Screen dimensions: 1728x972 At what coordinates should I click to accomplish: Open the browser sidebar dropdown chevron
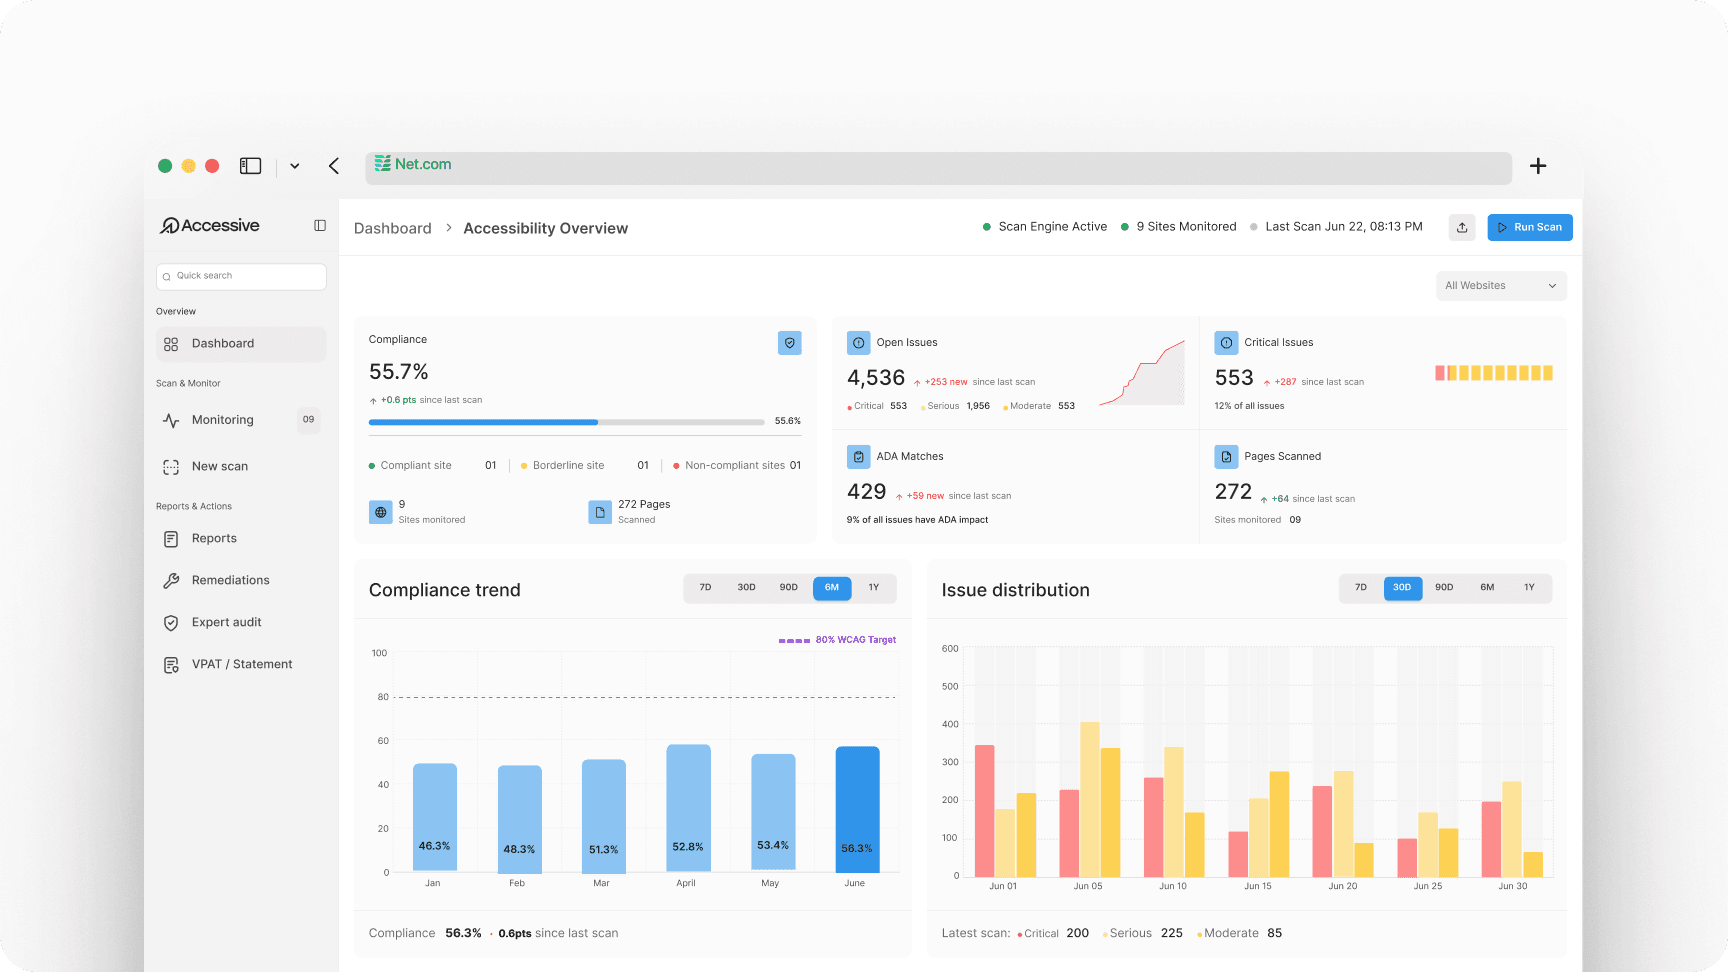point(295,166)
